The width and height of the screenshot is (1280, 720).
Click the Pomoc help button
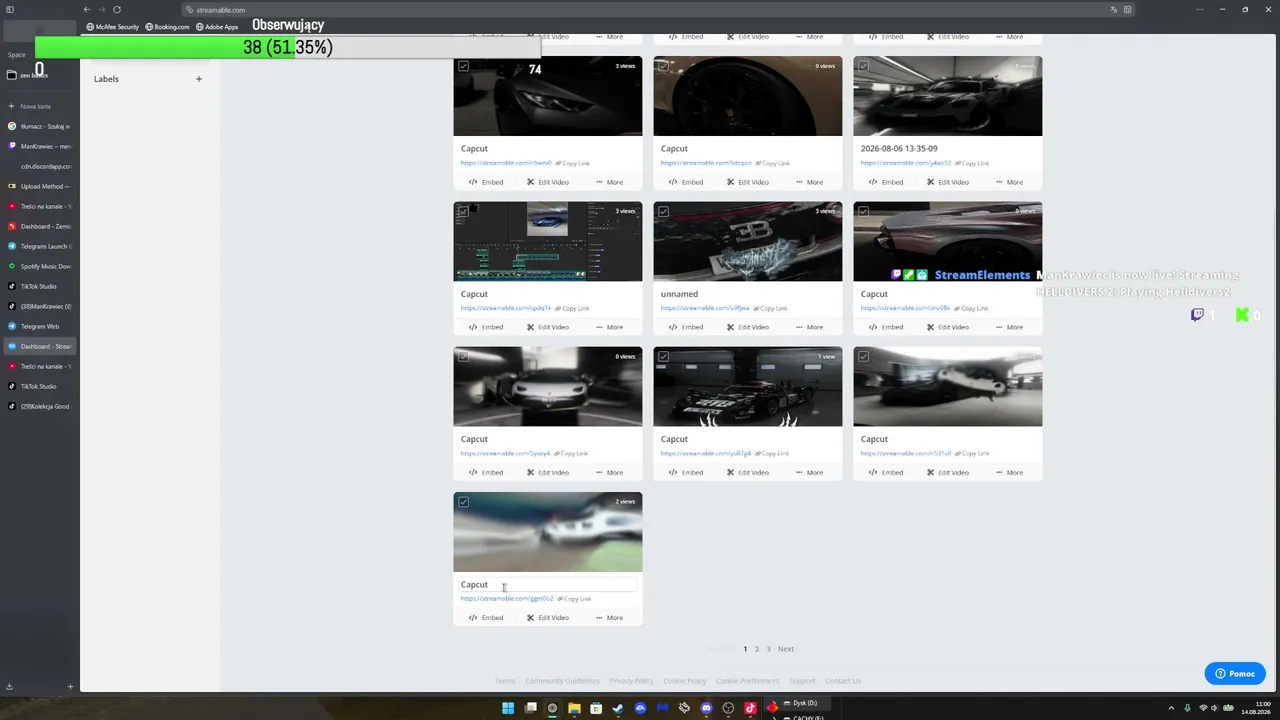coord(1235,673)
